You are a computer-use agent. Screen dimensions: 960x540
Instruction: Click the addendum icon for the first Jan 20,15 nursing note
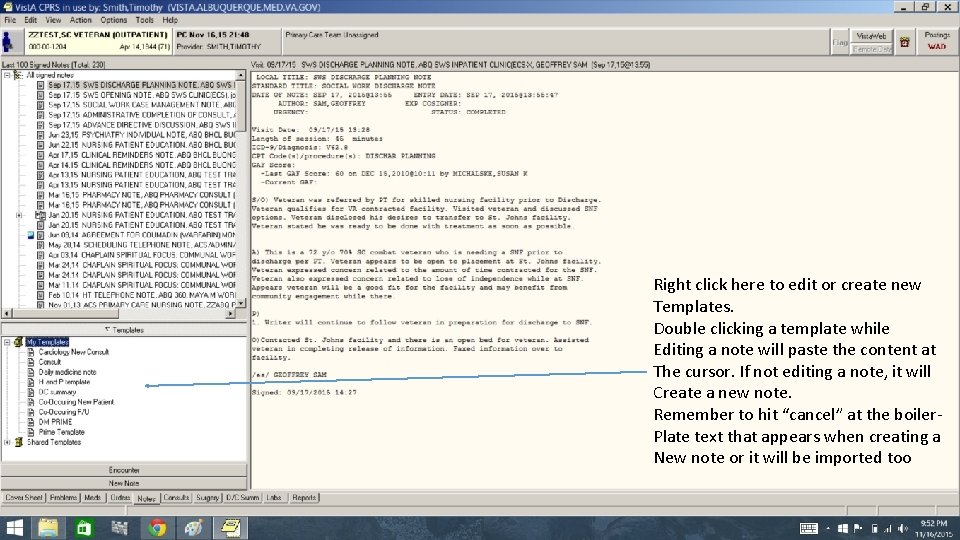click(40, 215)
